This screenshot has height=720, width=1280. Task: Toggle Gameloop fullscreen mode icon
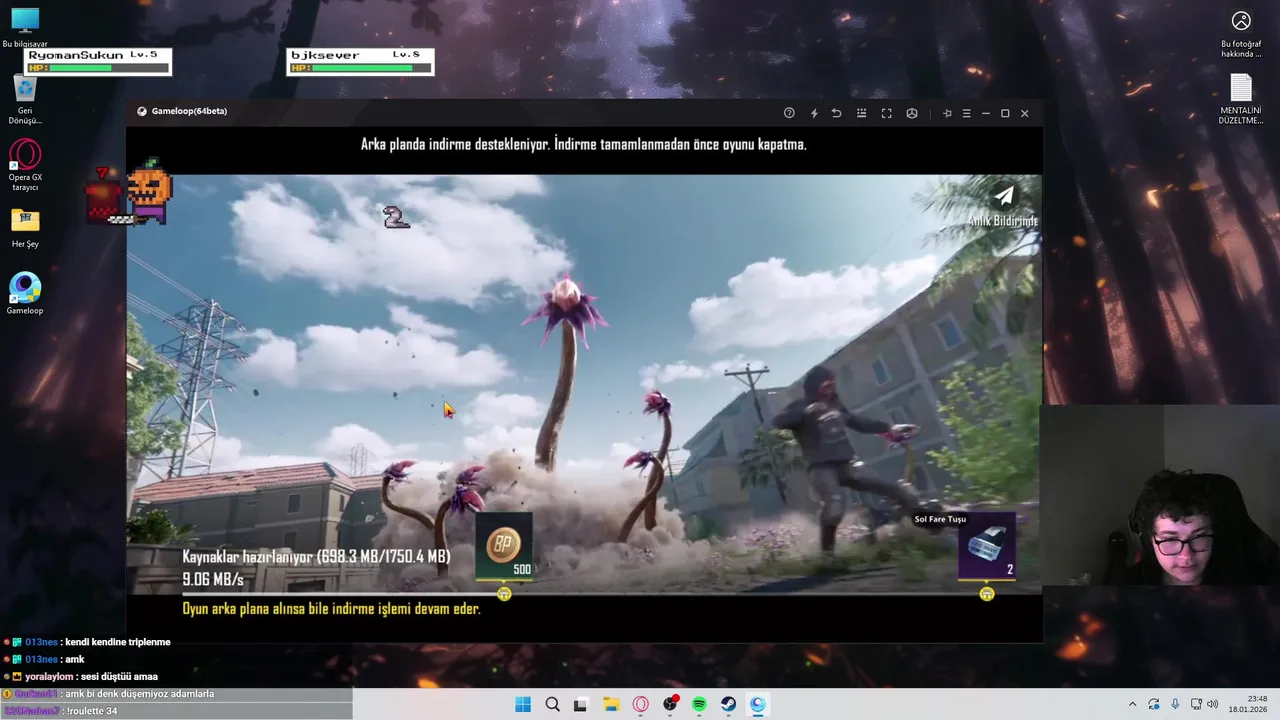click(x=886, y=113)
